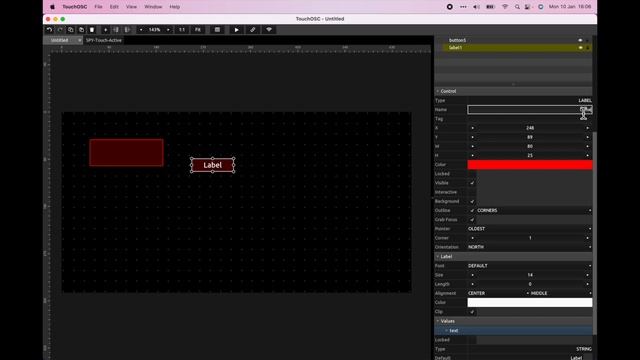
Task: Toggle the Visible checkbox
Action: point(472,183)
